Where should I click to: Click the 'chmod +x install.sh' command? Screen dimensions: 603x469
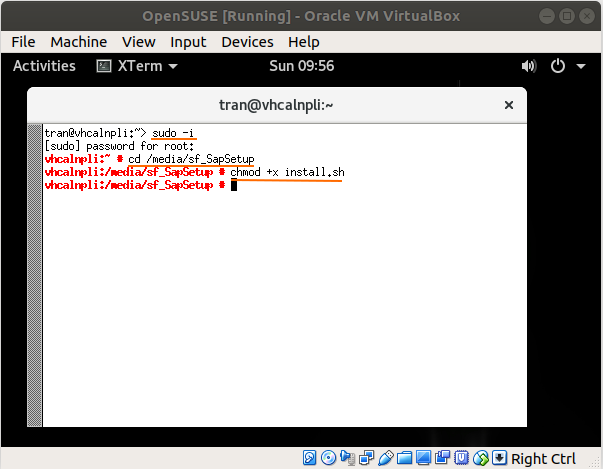(287, 172)
